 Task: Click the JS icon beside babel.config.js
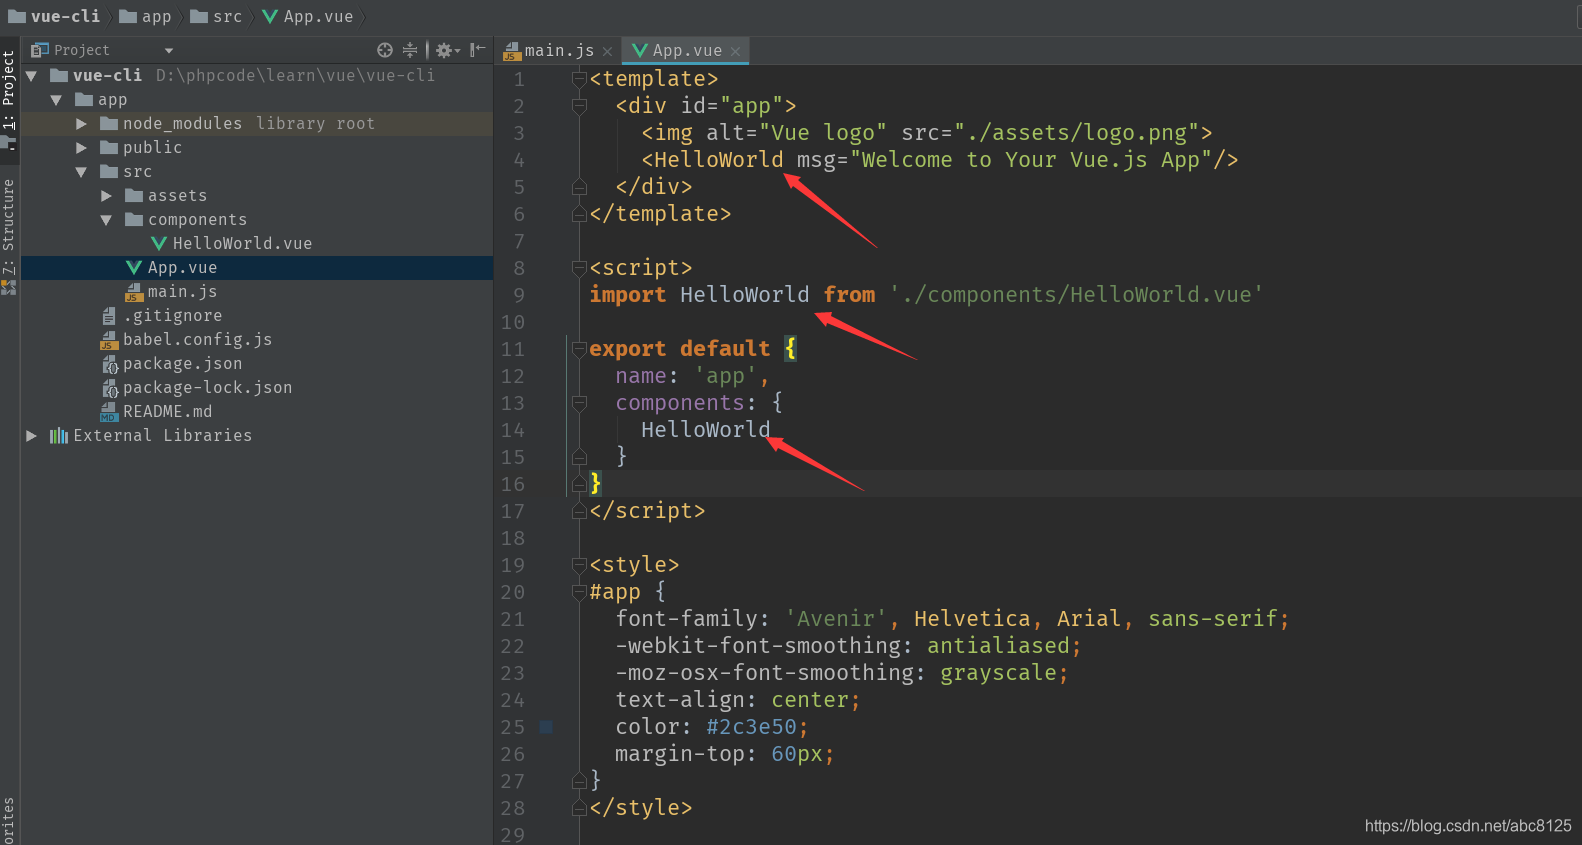point(109,340)
